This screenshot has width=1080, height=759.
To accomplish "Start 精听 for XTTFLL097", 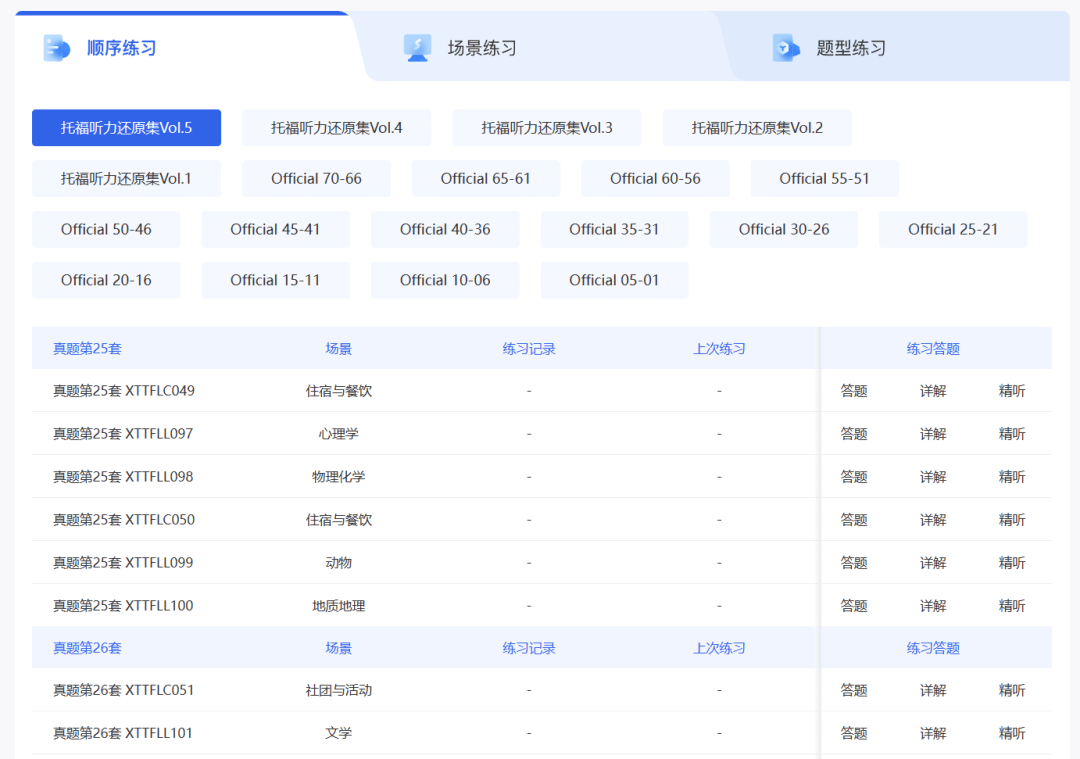I will pyautogui.click(x=1012, y=434).
